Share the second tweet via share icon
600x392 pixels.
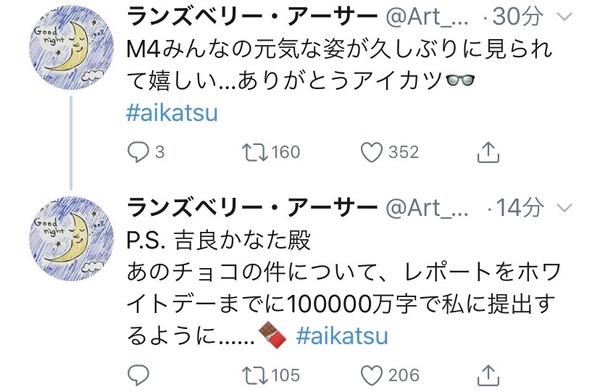click(x=488, y=375)
